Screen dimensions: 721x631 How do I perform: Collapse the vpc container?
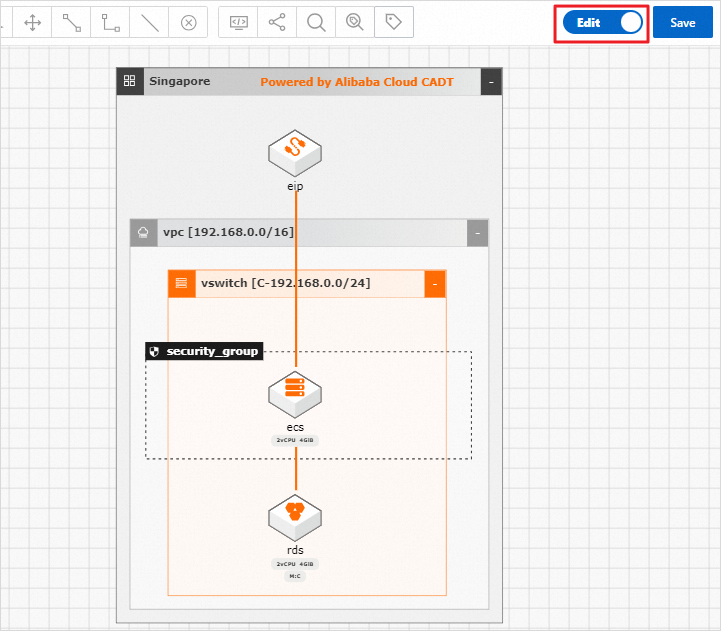pos(478,233)
